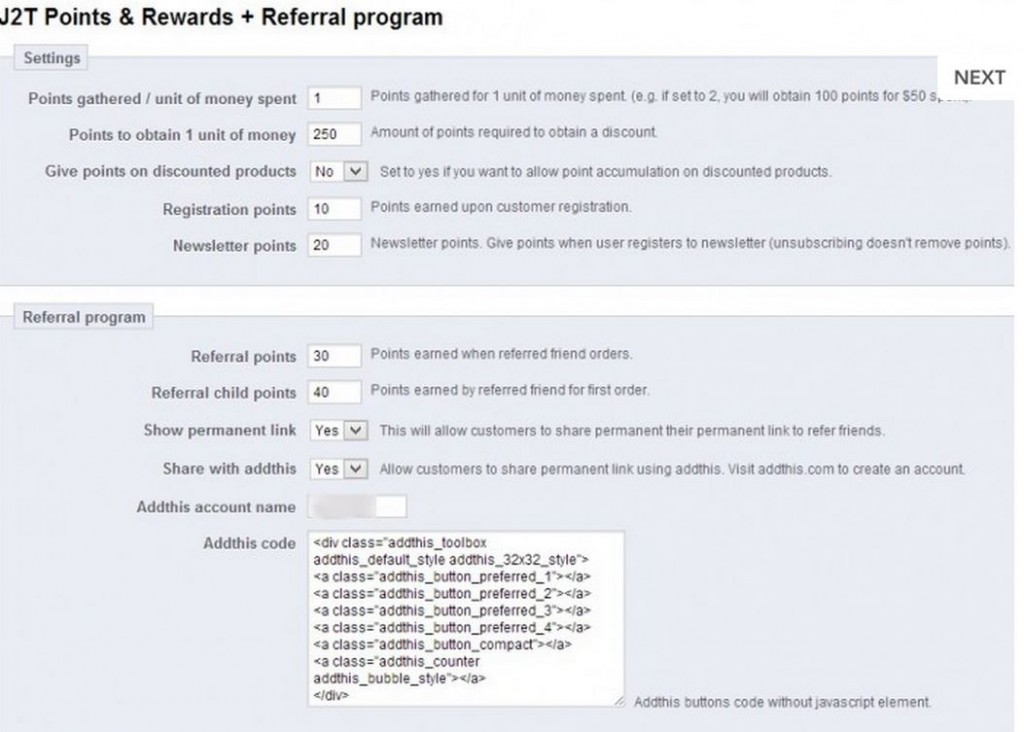This screenshot has width=1024, height=732.
Task: Click the Points gathered per unit field
Action: point(334,98)
